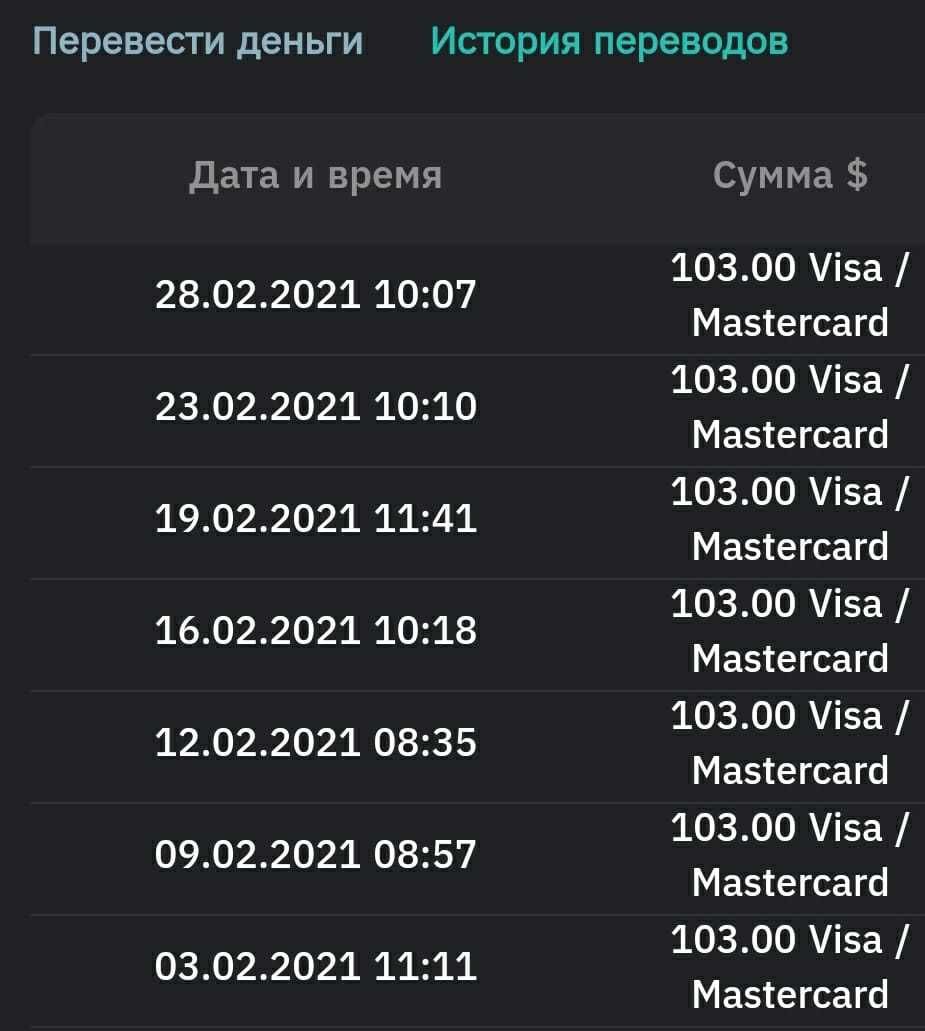Viewport: 925px width, 1031px height.
Task: Select the 28.02.2021 10:07 date entry
Action: coord(316,295)
